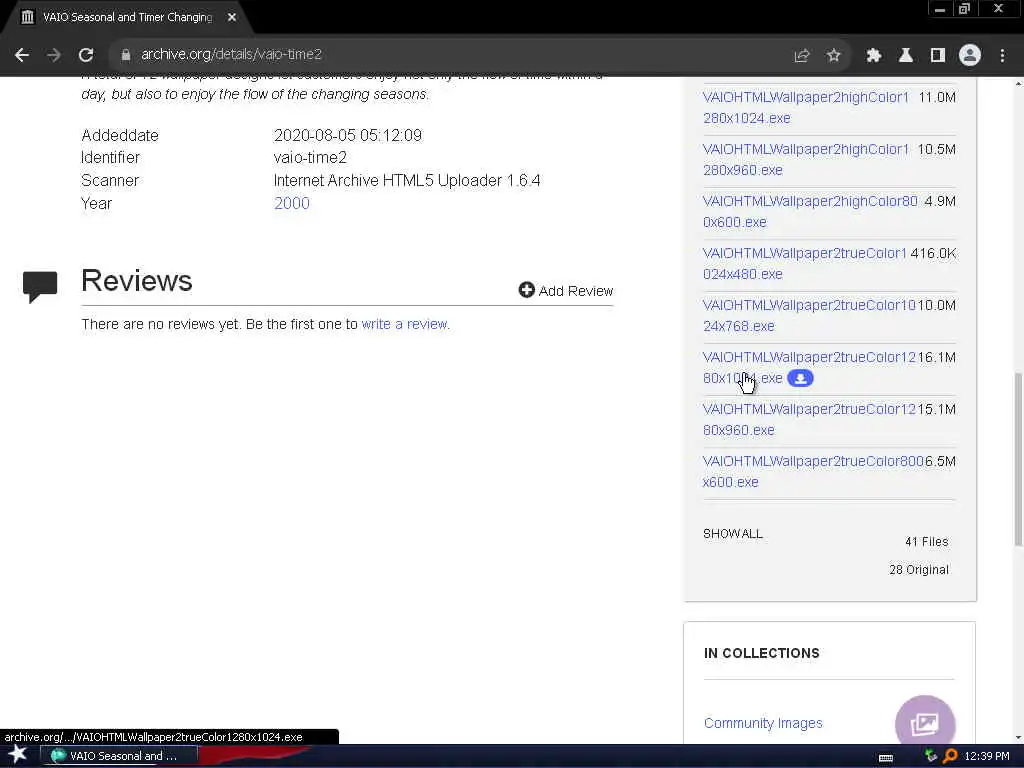
Task: Click the green network tray icon
Action: tap(931, 756)
